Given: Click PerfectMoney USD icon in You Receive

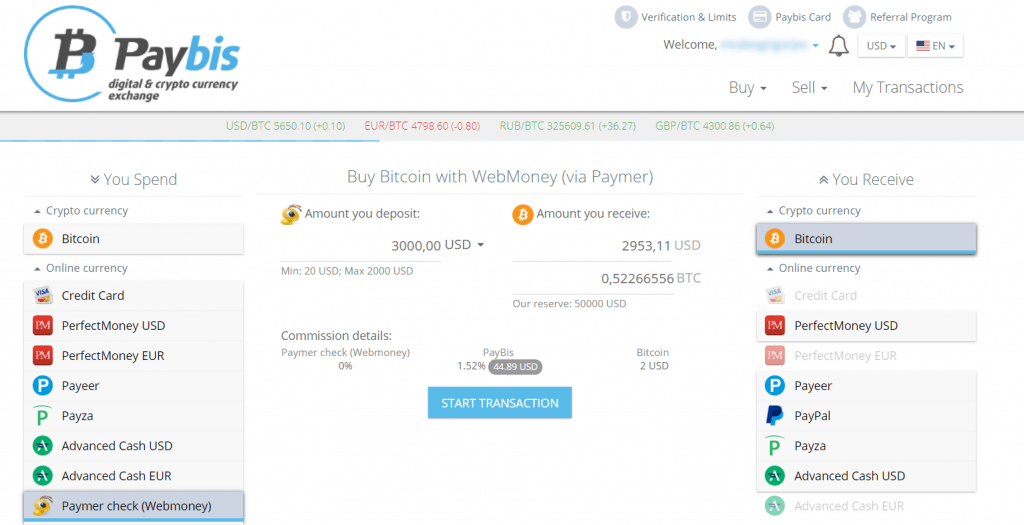Looking at the screenshot, I should 775,326.
